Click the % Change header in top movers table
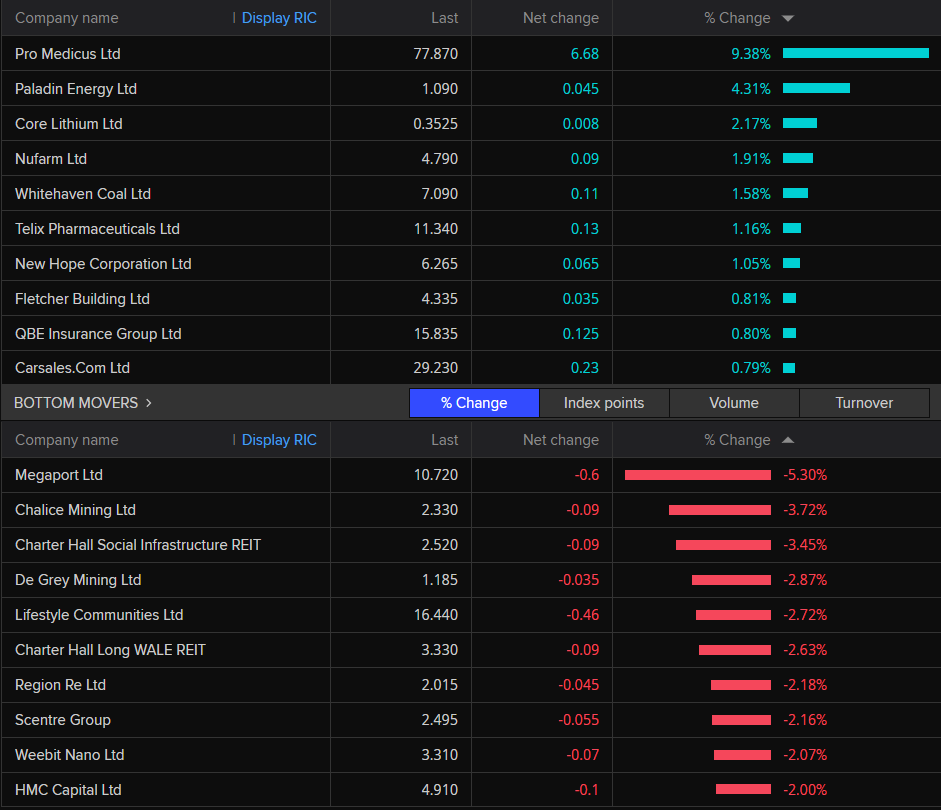Viewport: 941px width, 810px height. [737, 18]
